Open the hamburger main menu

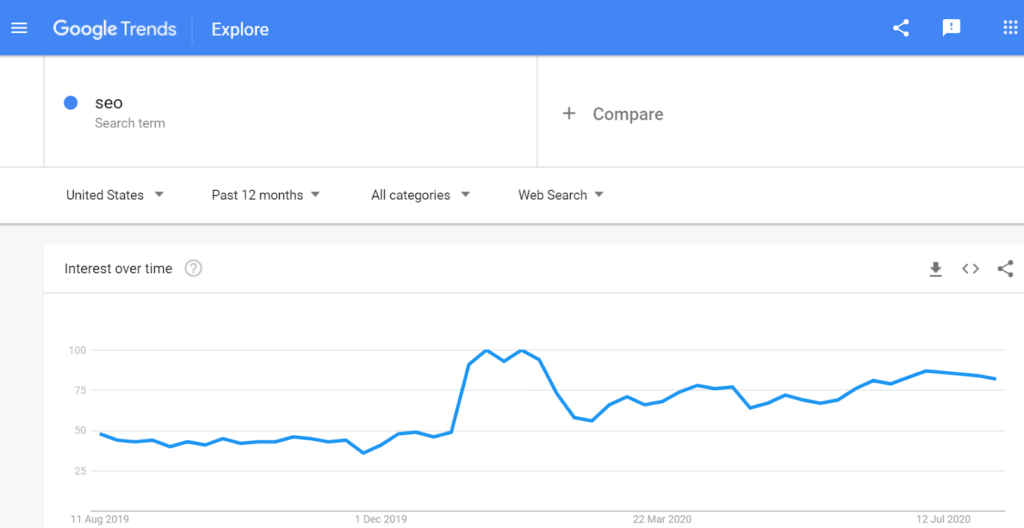tap(19, 28)
